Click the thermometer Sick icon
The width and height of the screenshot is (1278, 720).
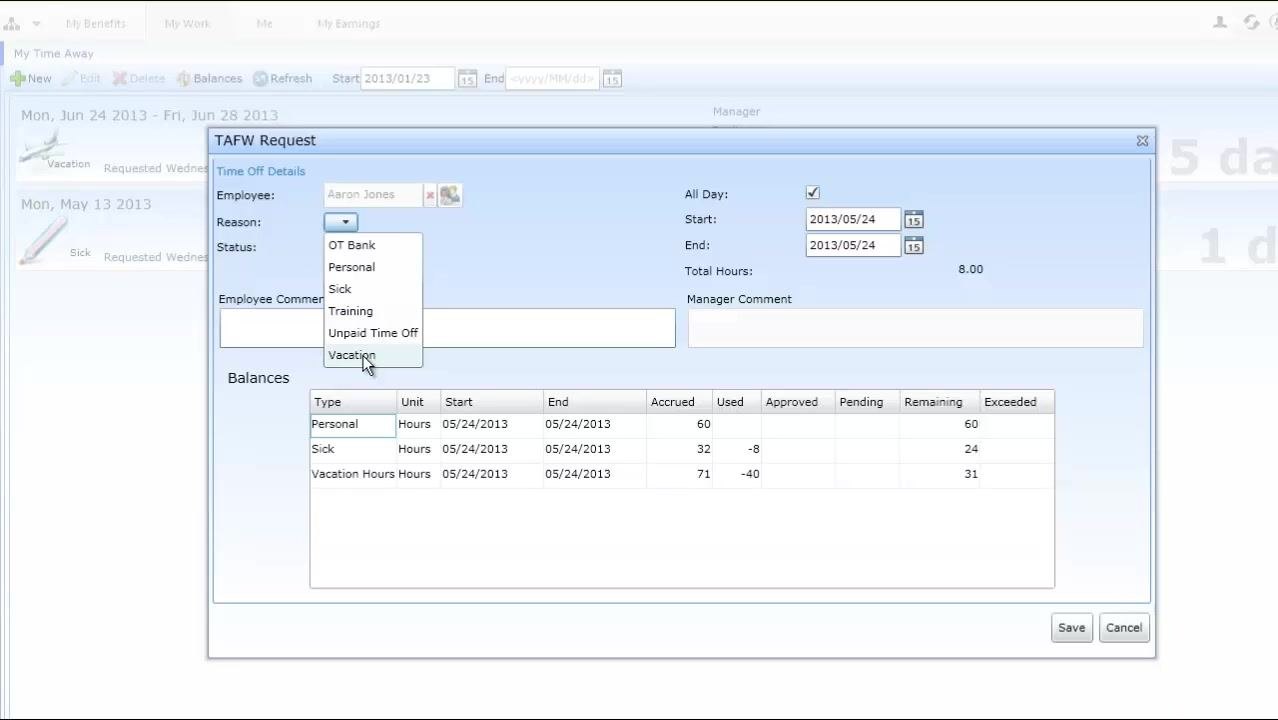pyautogui.click(x=43, y=241)
